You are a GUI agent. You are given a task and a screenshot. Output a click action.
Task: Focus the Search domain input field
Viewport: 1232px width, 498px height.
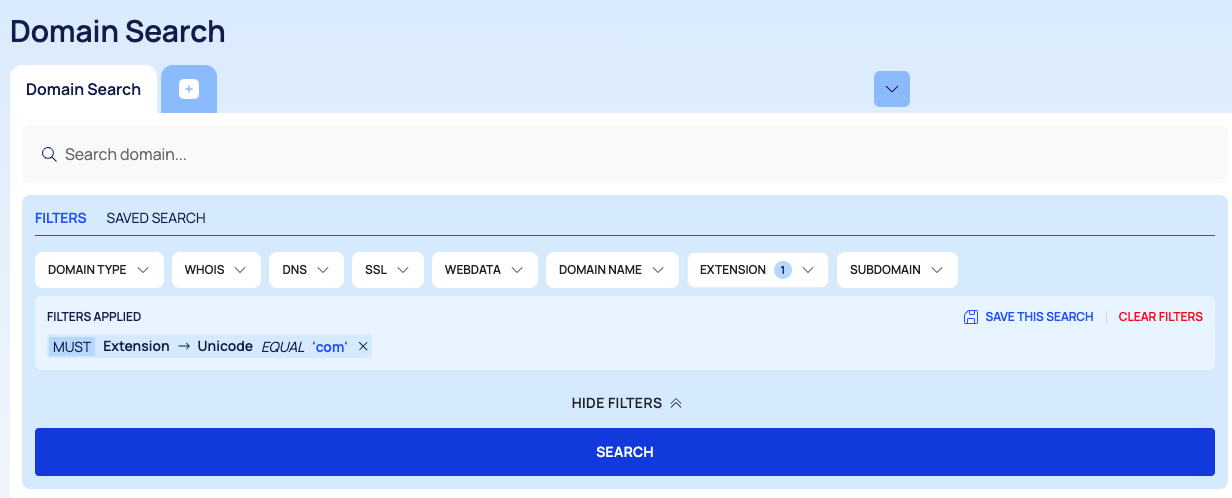(x=624, y=155)
